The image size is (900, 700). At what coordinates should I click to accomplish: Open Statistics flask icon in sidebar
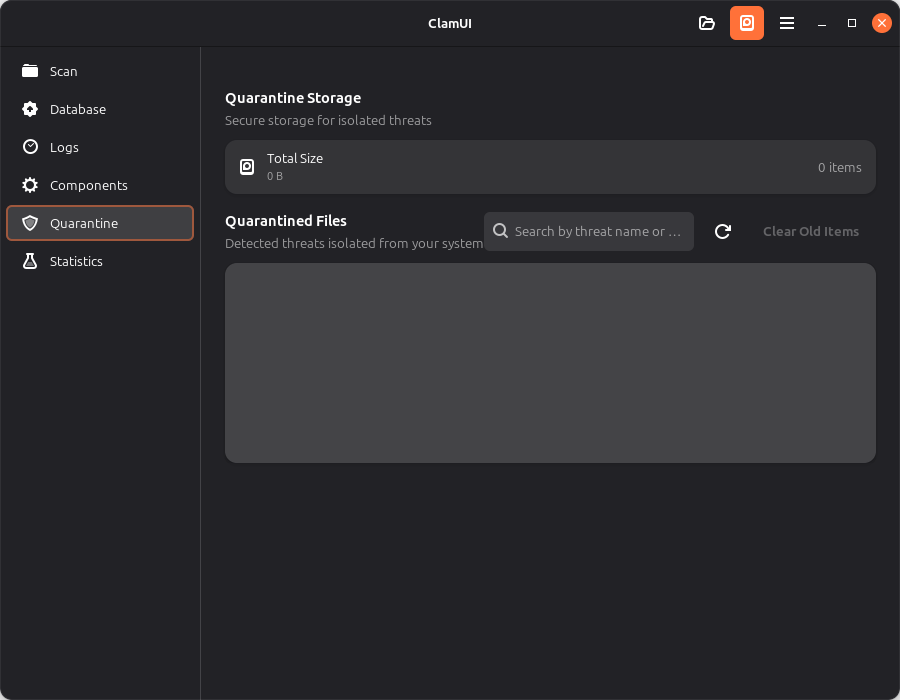click(x=30, y=261)
